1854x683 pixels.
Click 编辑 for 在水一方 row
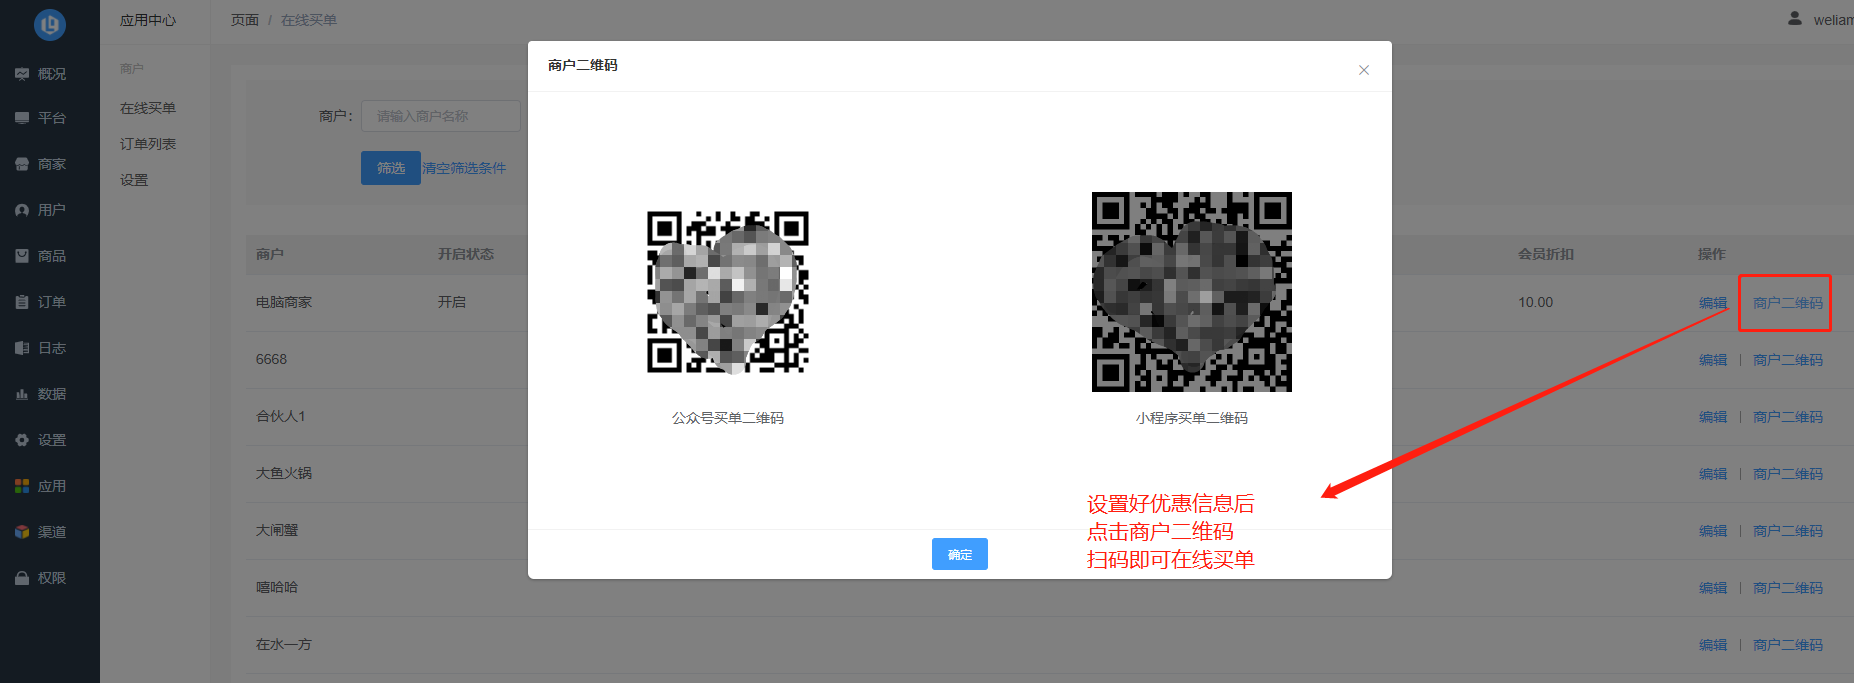tap(1713, 645)
